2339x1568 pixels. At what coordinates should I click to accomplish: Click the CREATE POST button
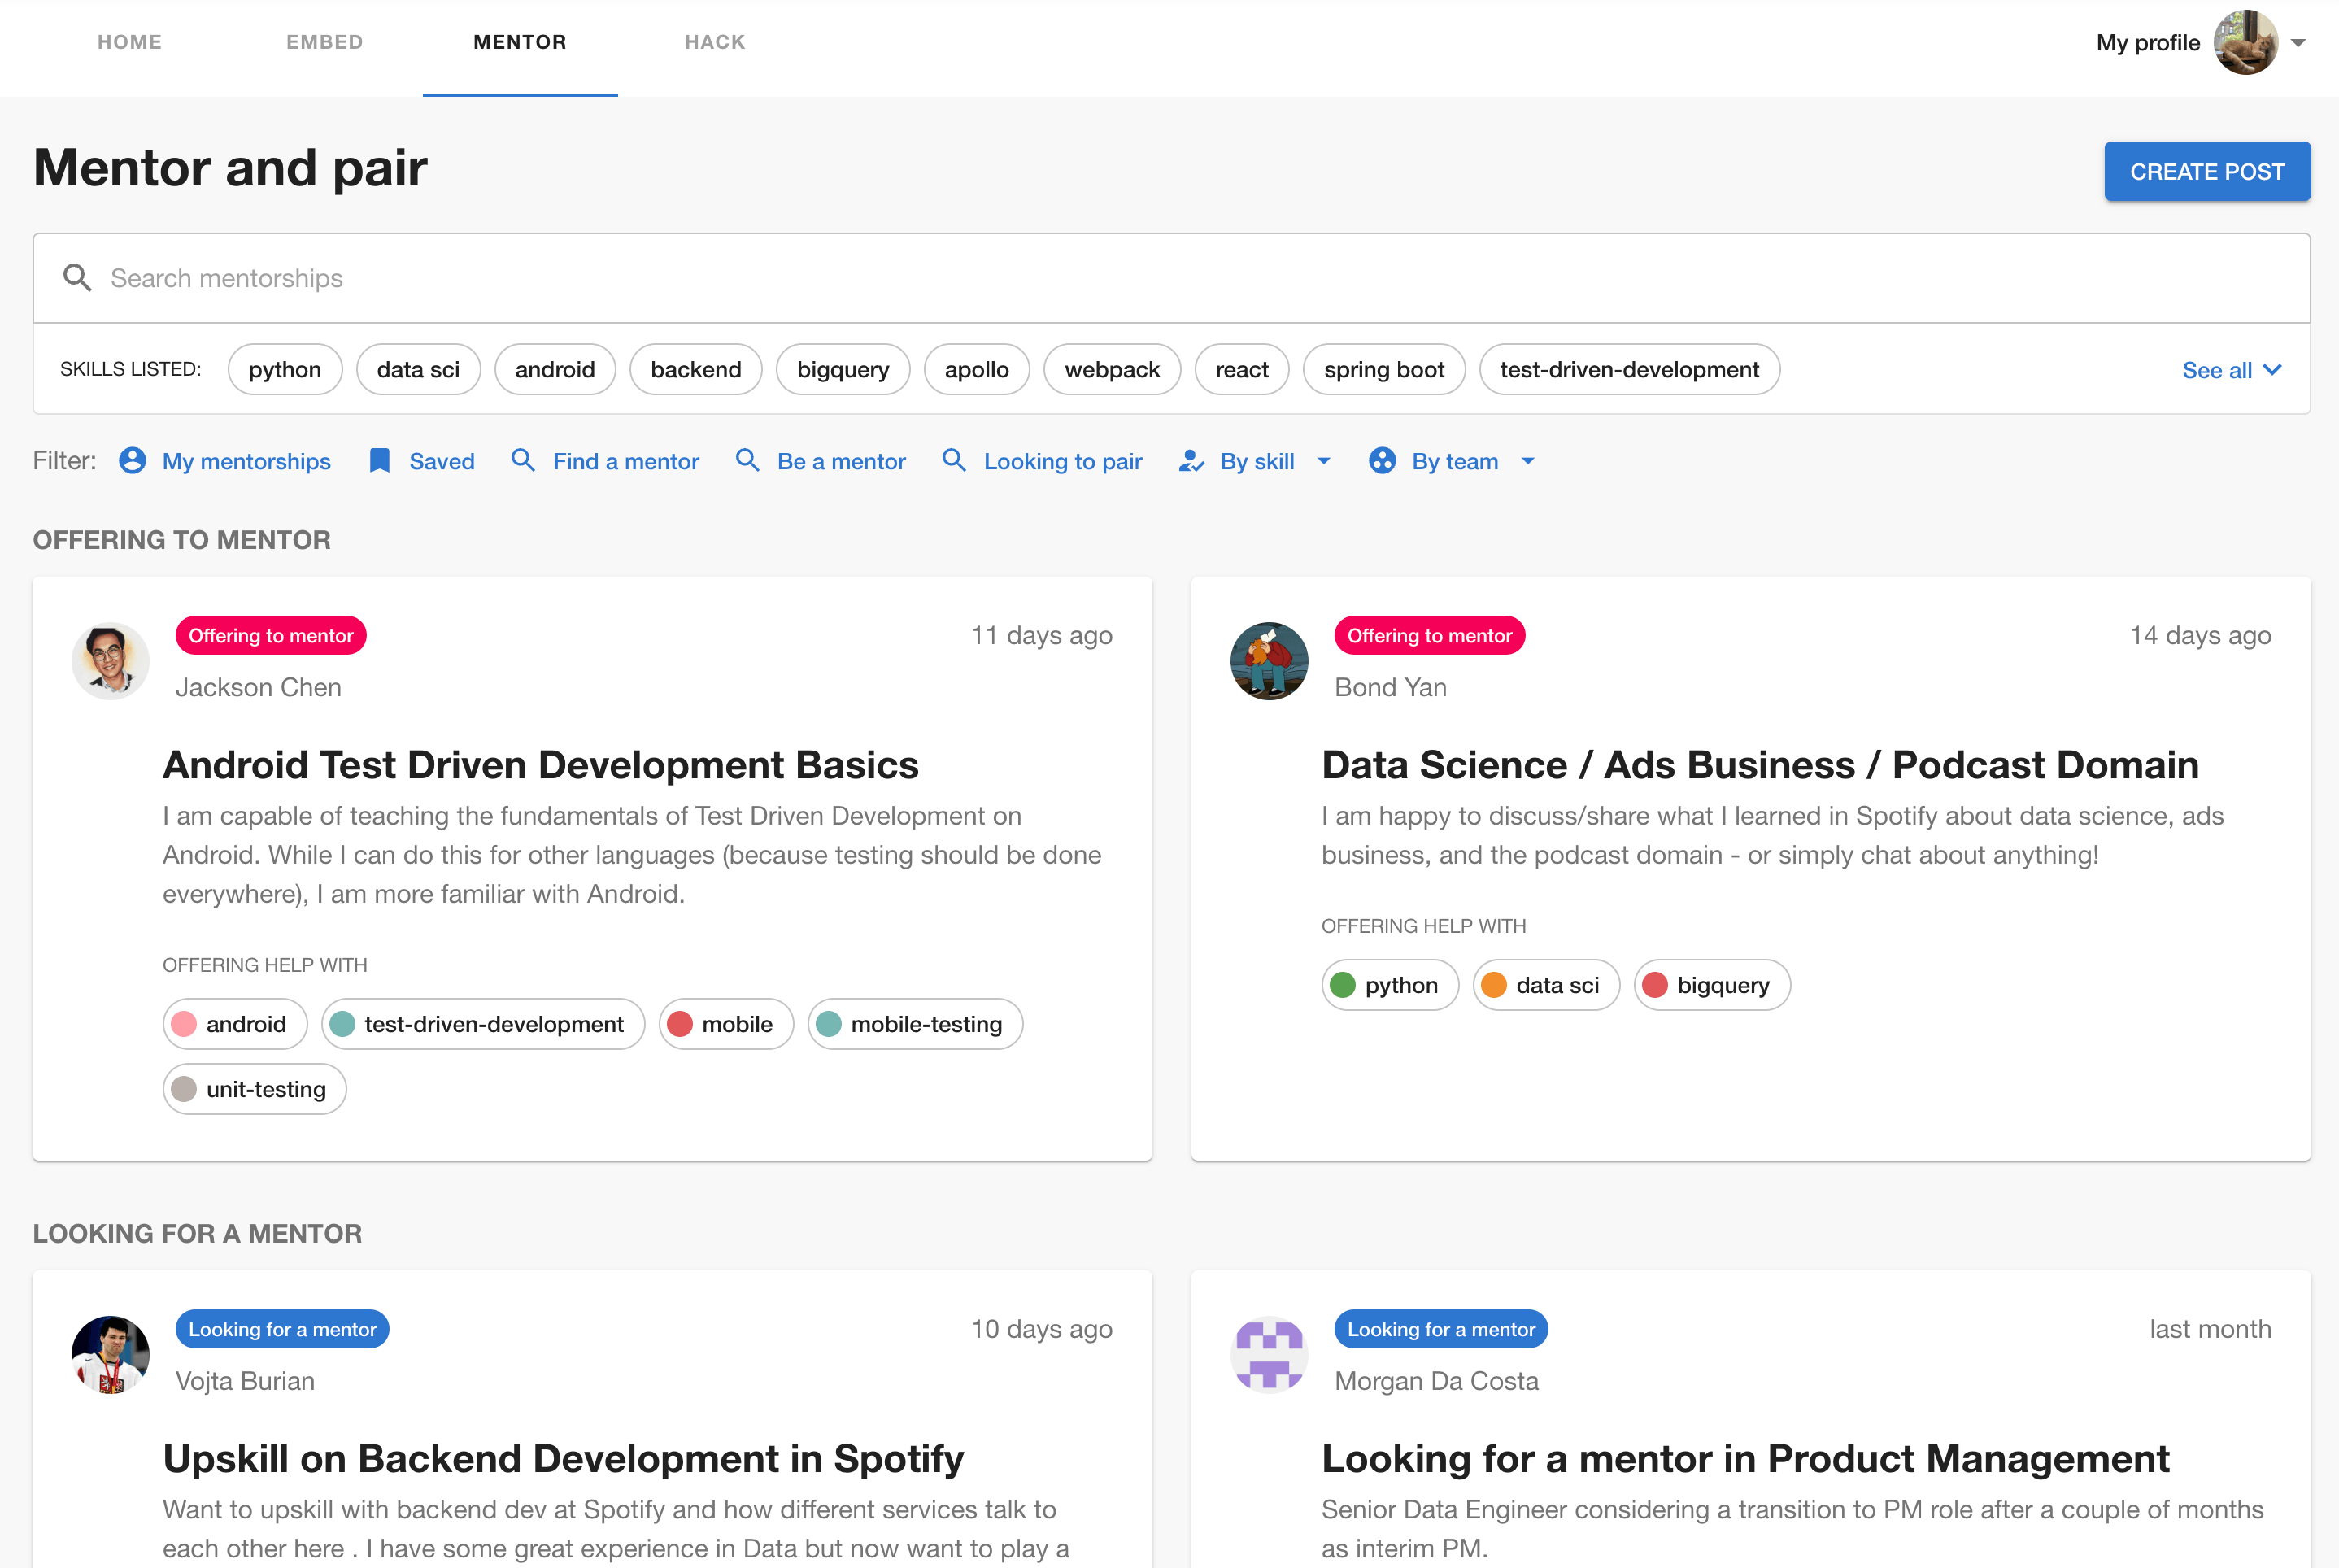click(2207, 172)
